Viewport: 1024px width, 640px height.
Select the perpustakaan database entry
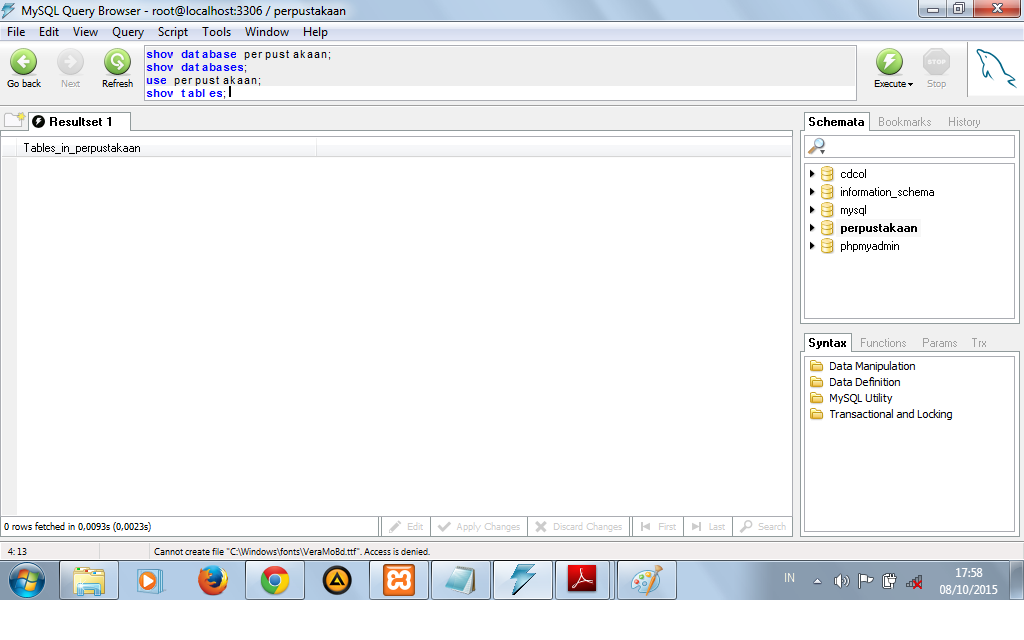878,228
